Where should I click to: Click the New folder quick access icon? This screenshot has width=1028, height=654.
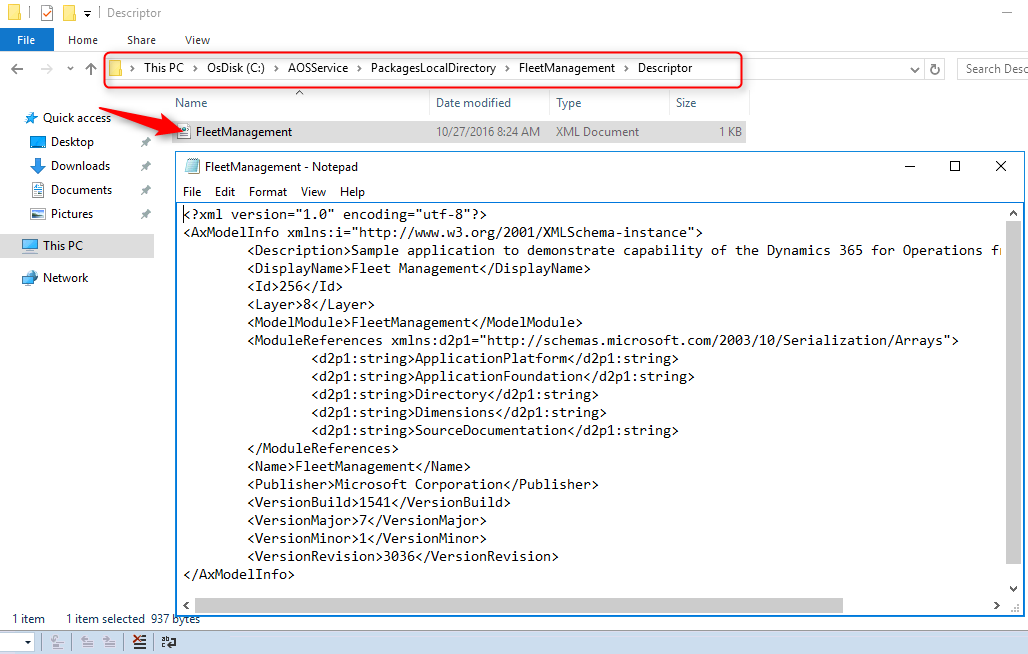click(x=69, y=12)
